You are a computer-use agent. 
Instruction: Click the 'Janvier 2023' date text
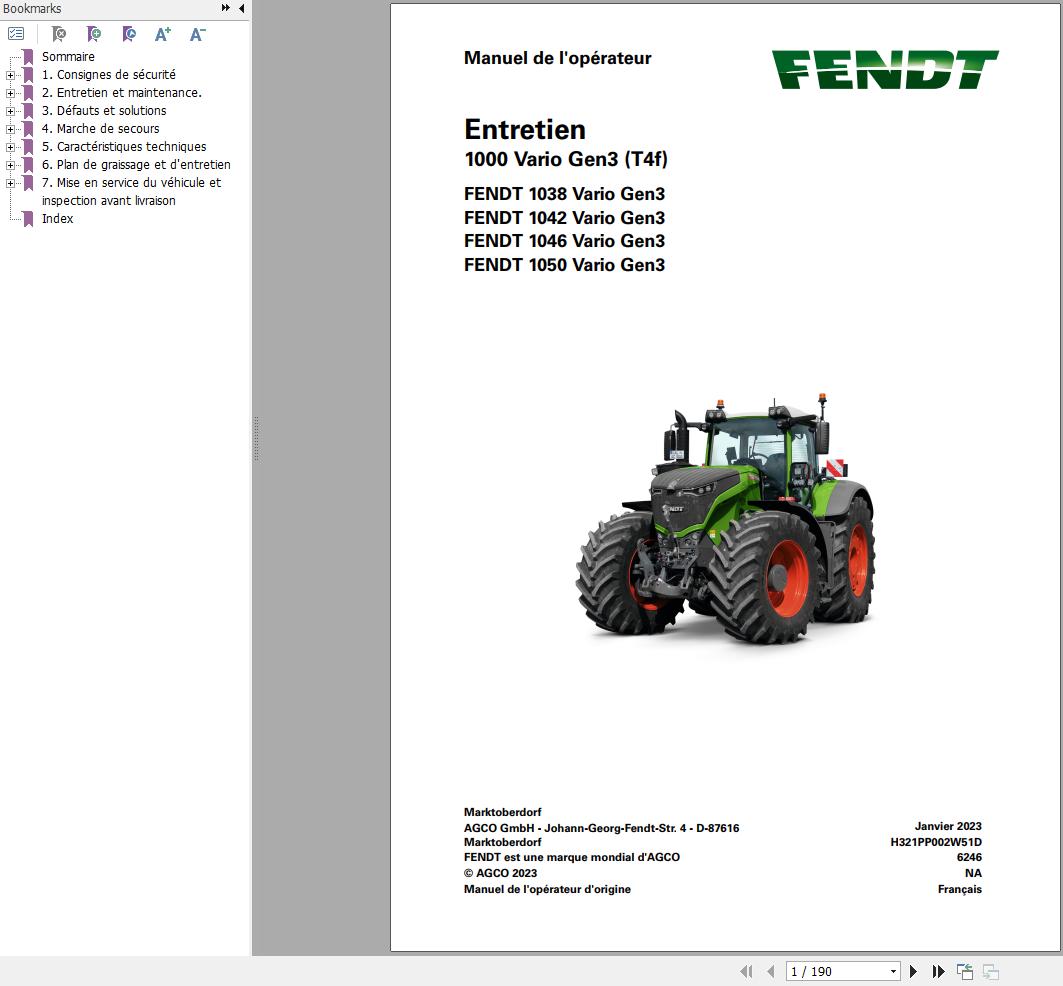click(x=948, y=826)
